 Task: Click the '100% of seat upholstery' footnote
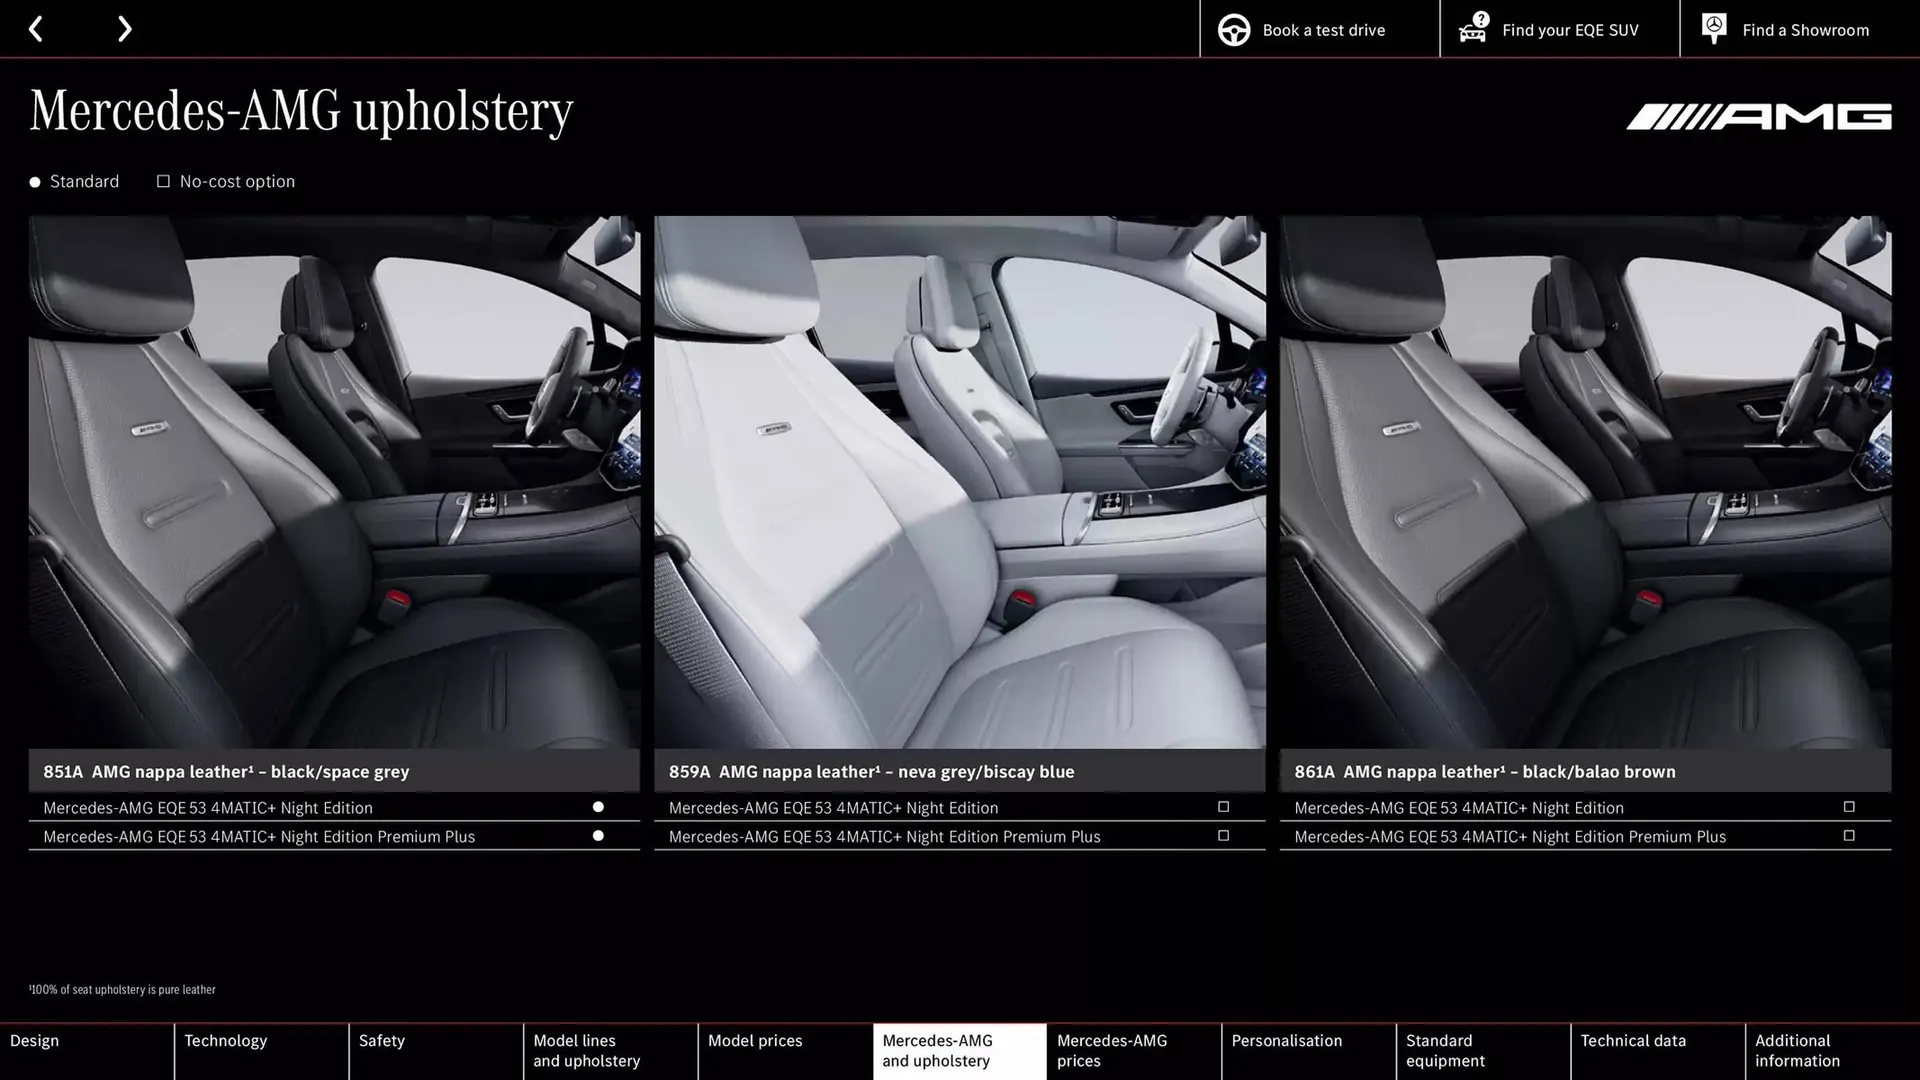click(122, 989)
